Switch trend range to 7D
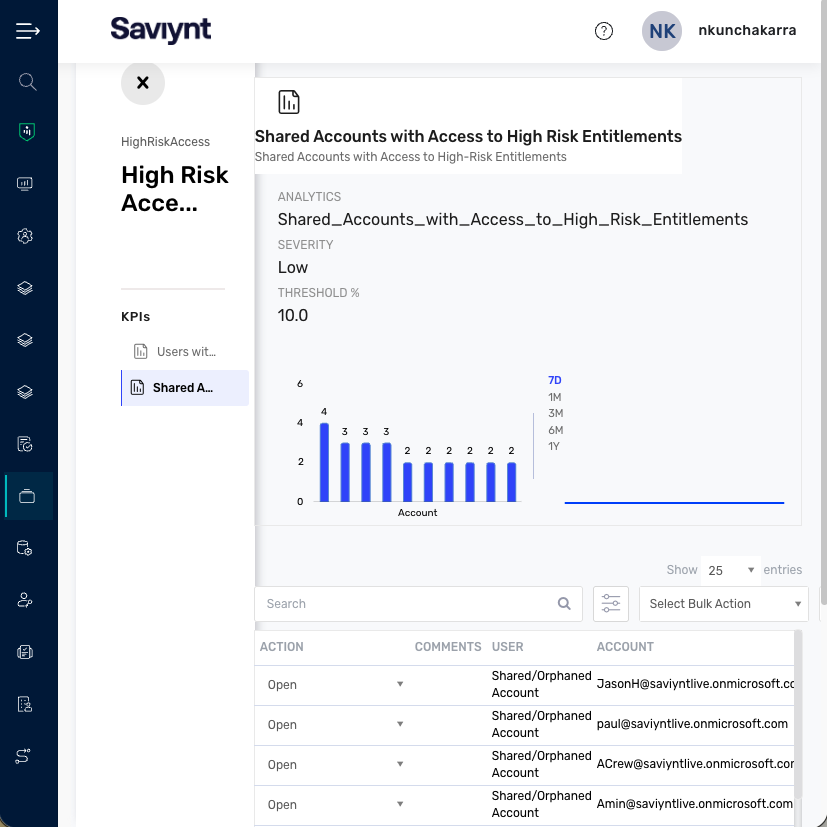This screenshot has height=827, width=827. pyautogui.click(x=555, y=380)
